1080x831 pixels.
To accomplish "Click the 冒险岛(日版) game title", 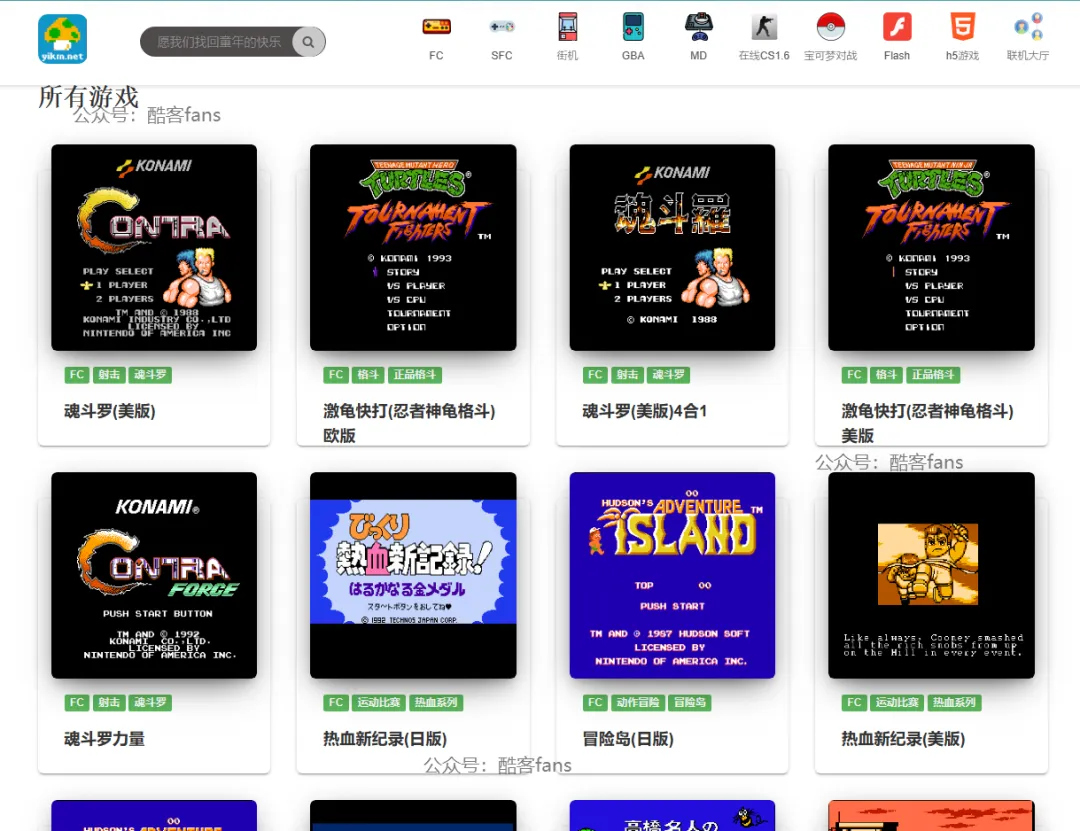I will click(628, 739).
